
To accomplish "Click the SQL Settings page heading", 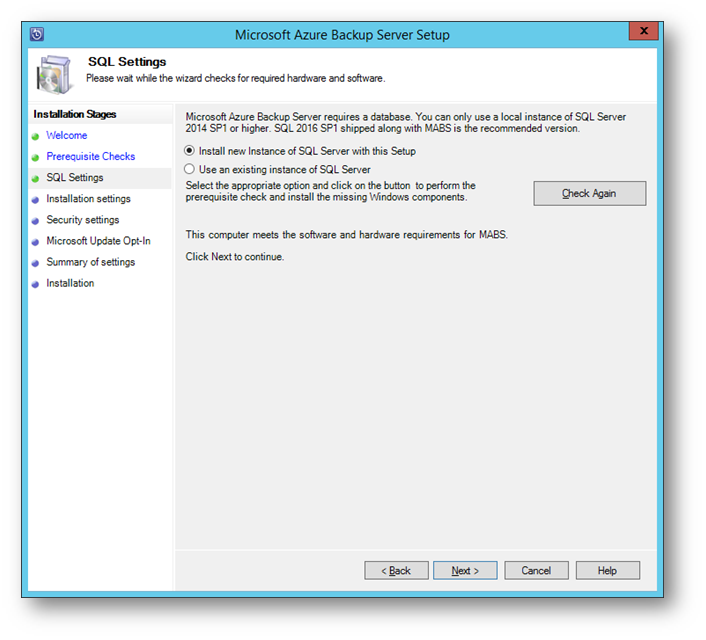I will (x=127, y=62).
